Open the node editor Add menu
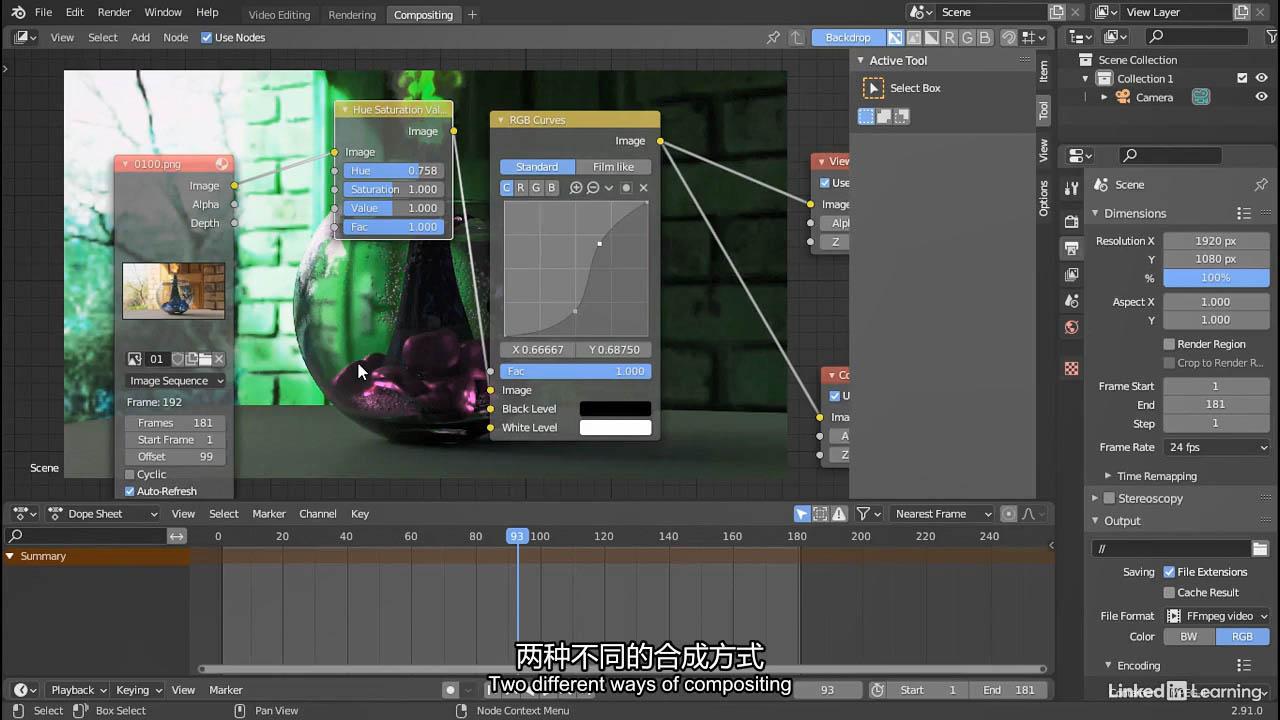Image resolution: width=1280 pixels, height=720 pixels. 140,37
